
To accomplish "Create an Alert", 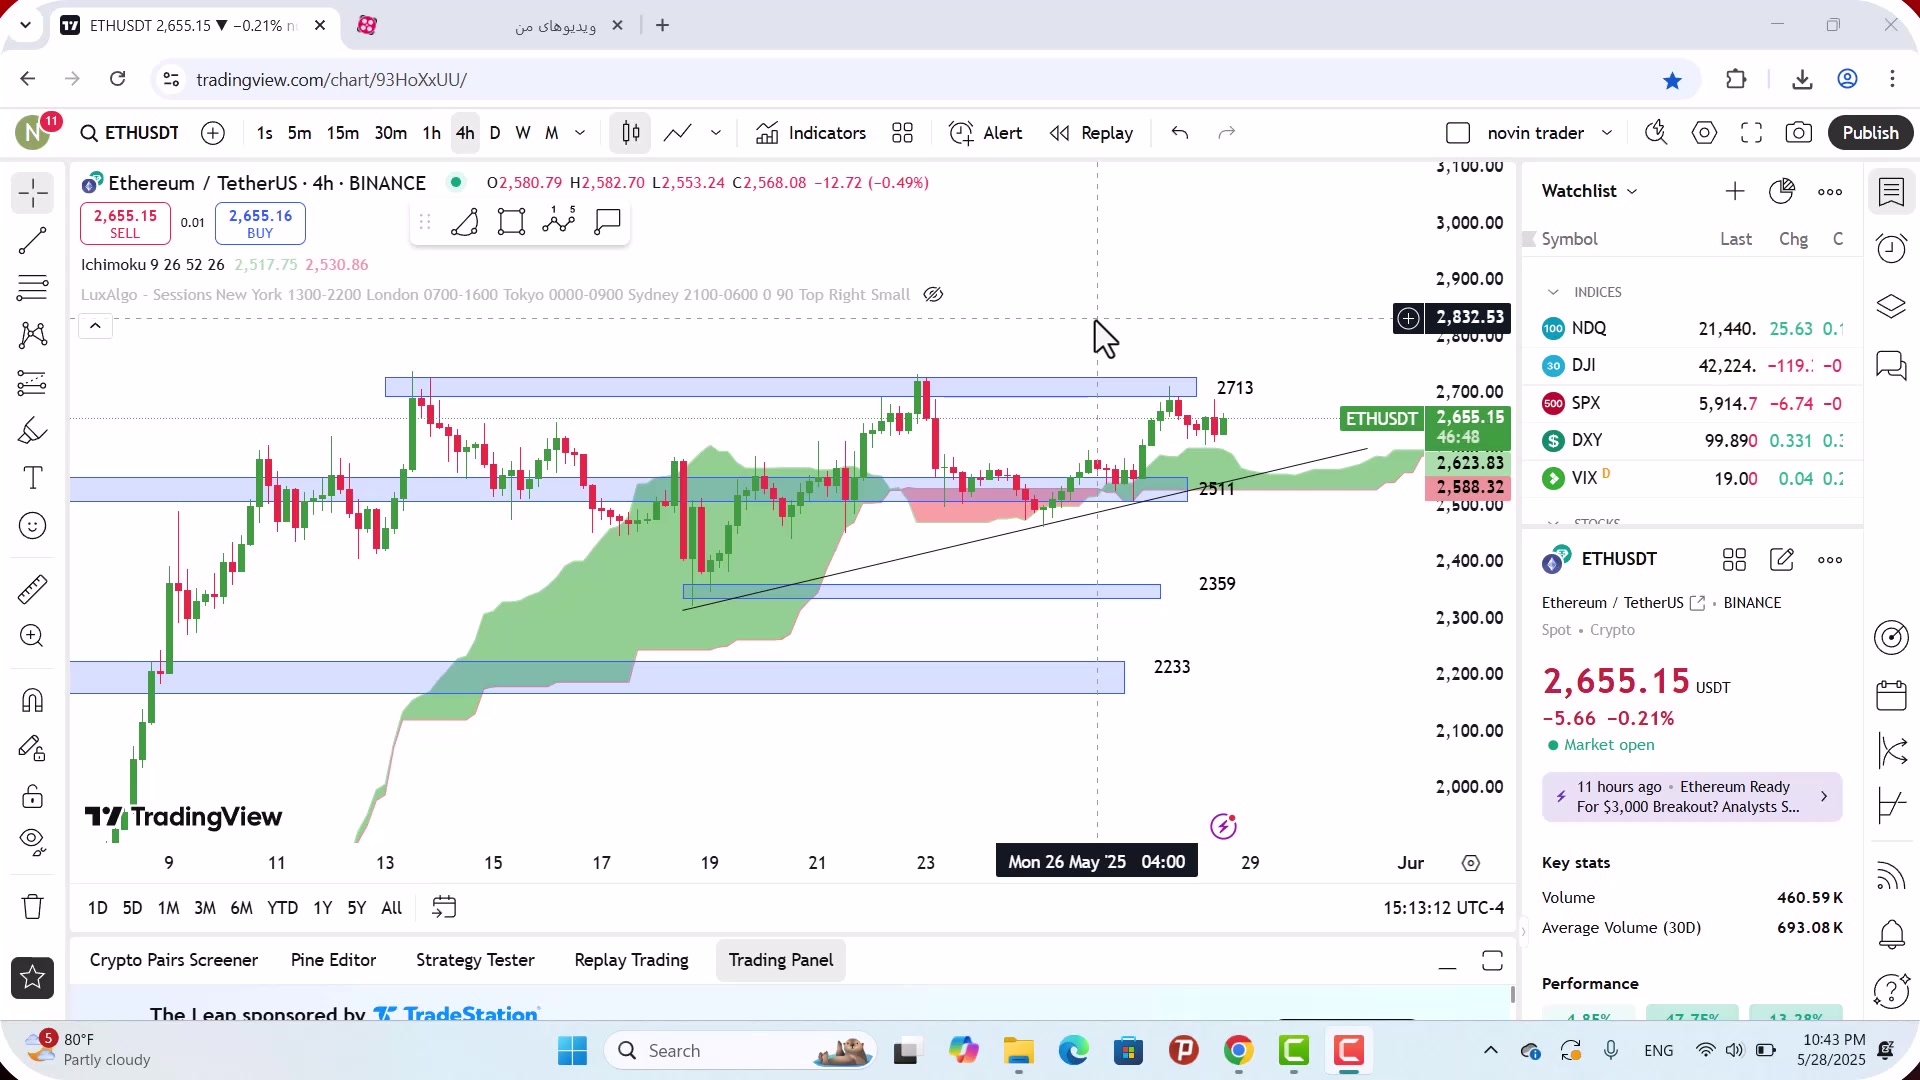I will click(x=986, y=133).
